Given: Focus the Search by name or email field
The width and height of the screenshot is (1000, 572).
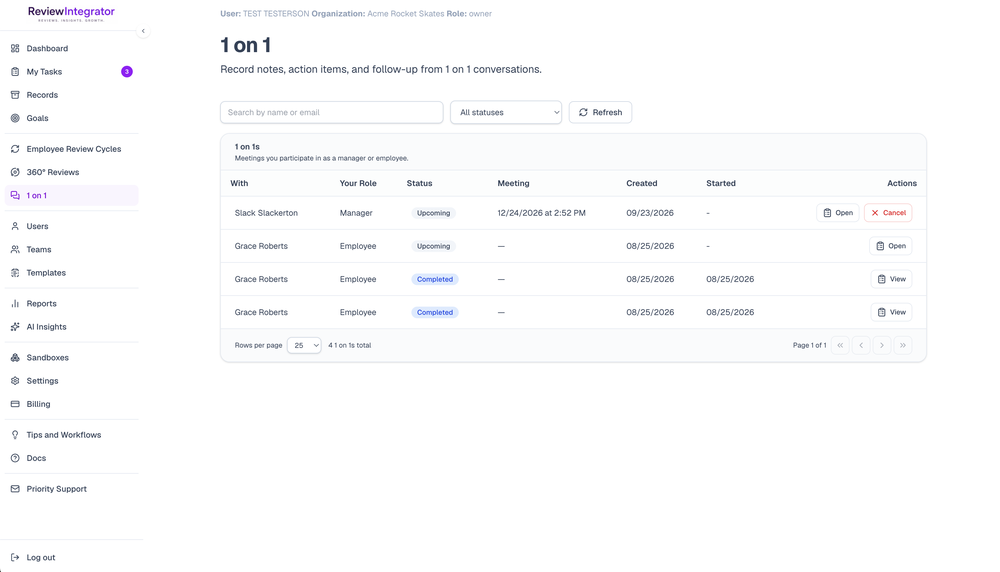Looking at the screenshot, I should 332,112.
